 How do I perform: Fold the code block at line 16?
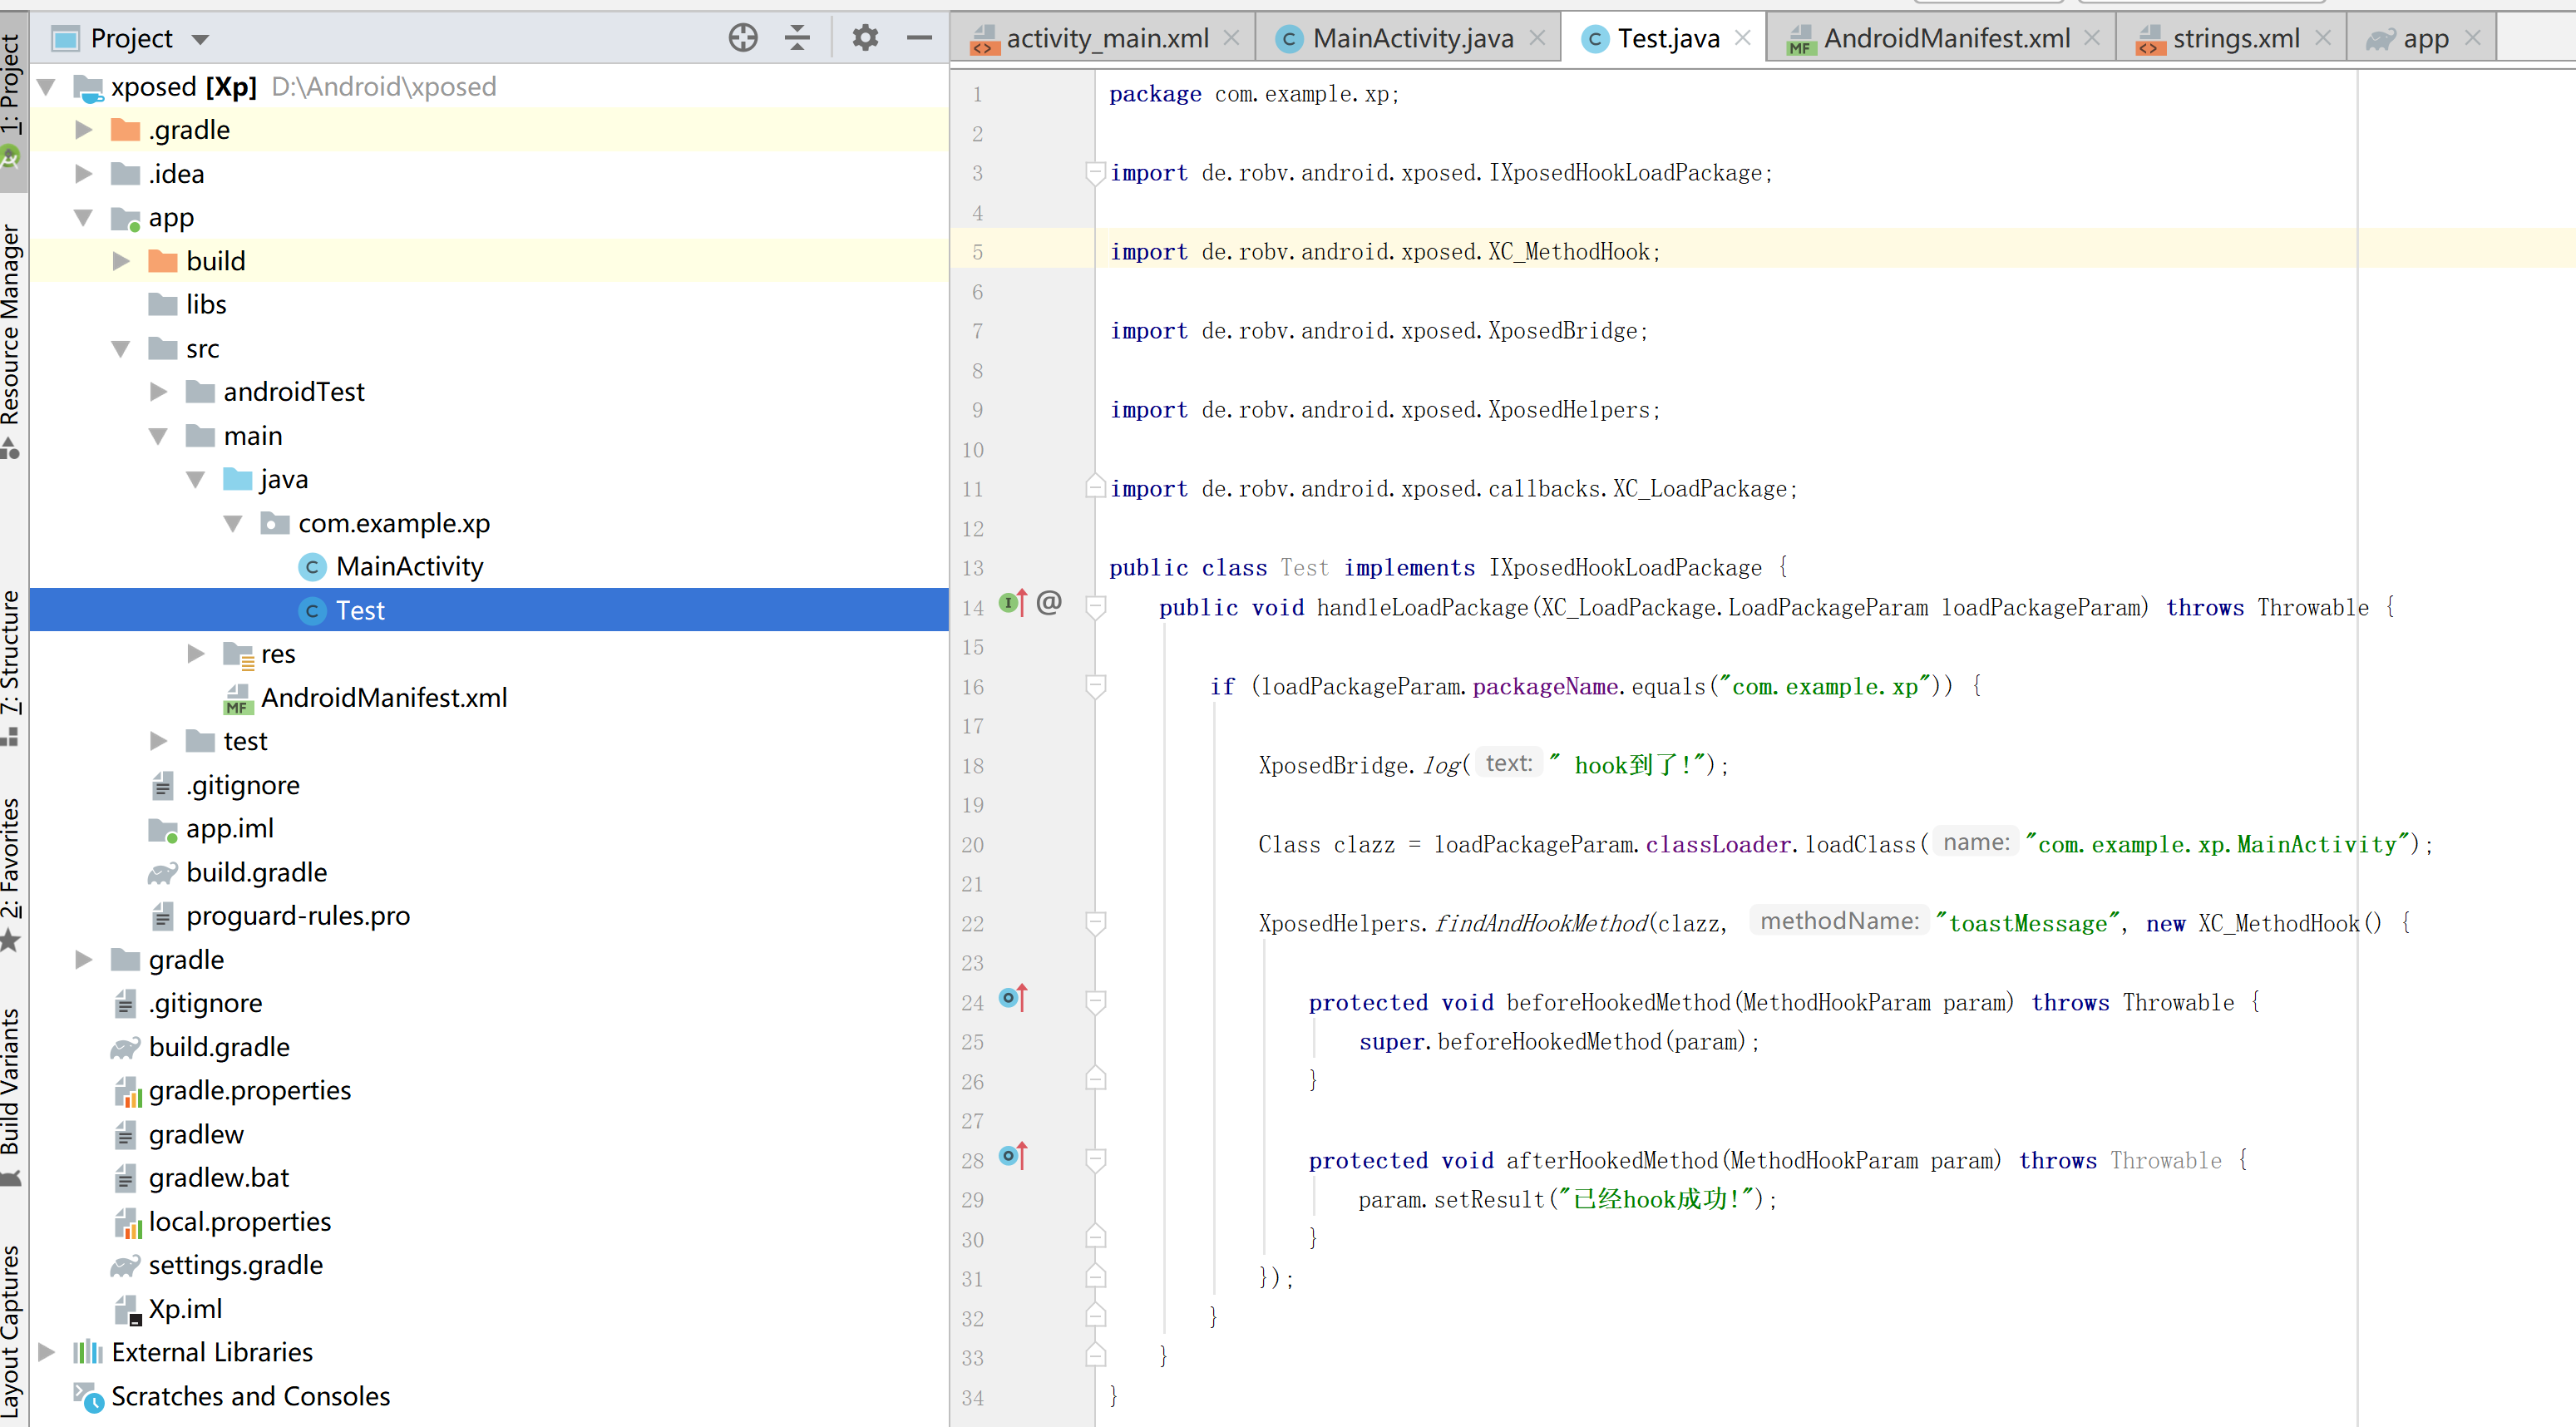tap(1096, 686)
